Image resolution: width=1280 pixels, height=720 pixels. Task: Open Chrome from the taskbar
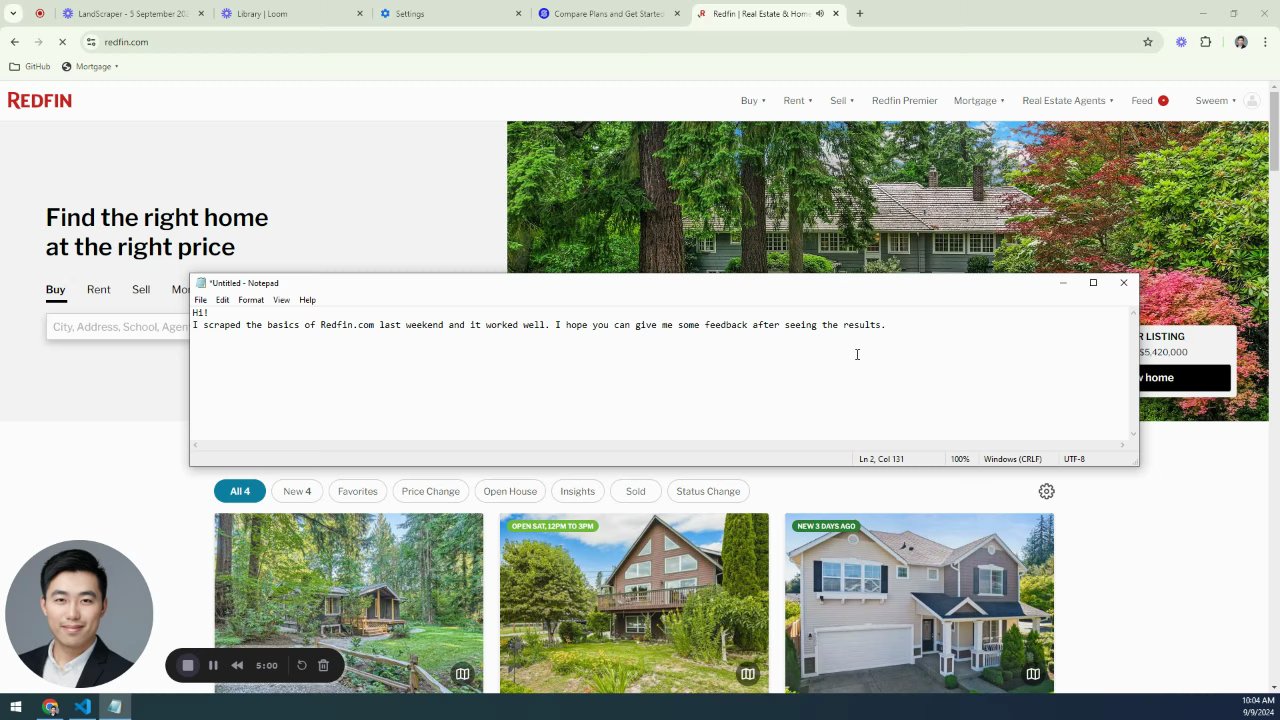coord(50,707)
